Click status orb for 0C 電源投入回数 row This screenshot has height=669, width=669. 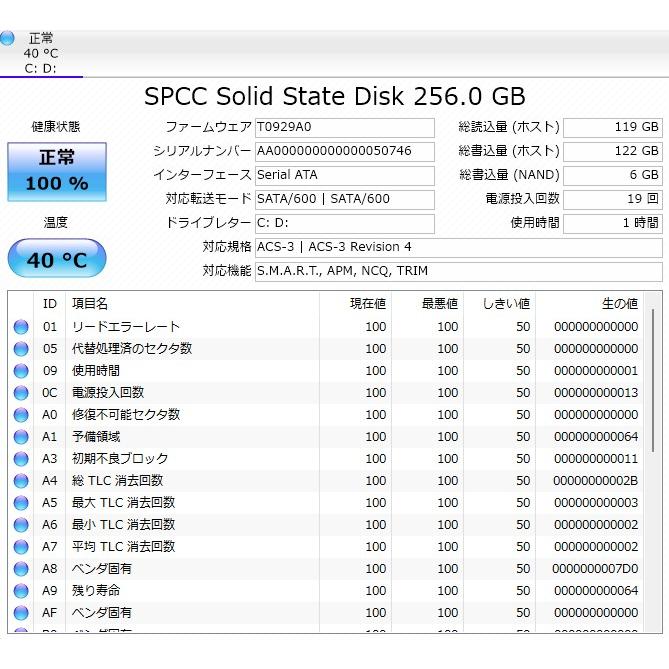coord(21,393)
